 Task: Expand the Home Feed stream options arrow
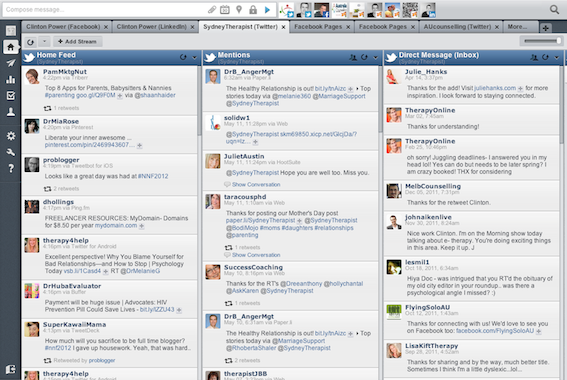click(x=195, y=57)
